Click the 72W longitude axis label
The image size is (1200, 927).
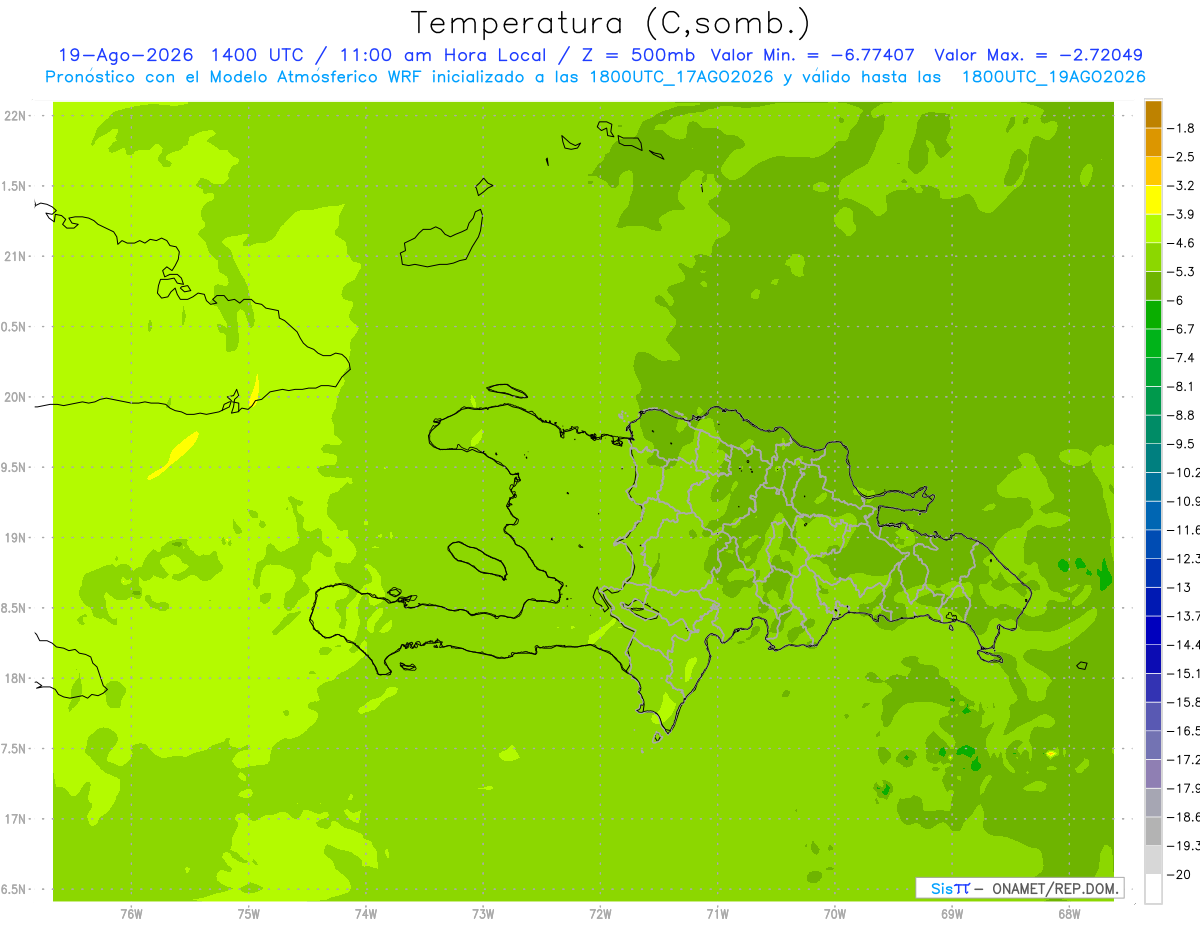click(x=600, y=913)
